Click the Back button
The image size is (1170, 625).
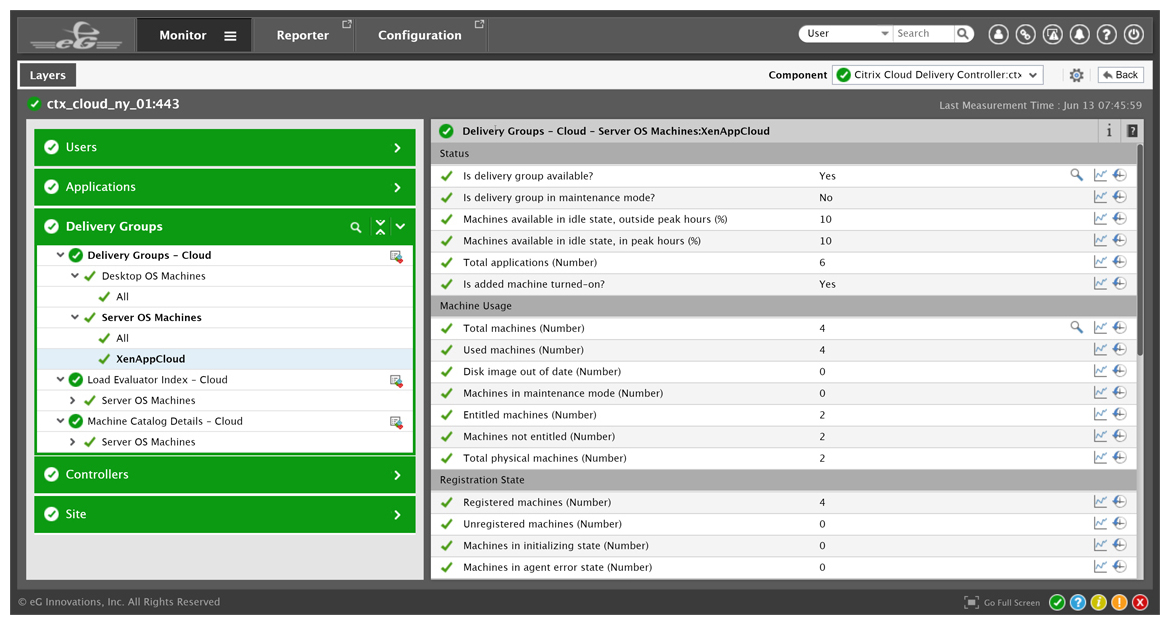click(1120, 75)
